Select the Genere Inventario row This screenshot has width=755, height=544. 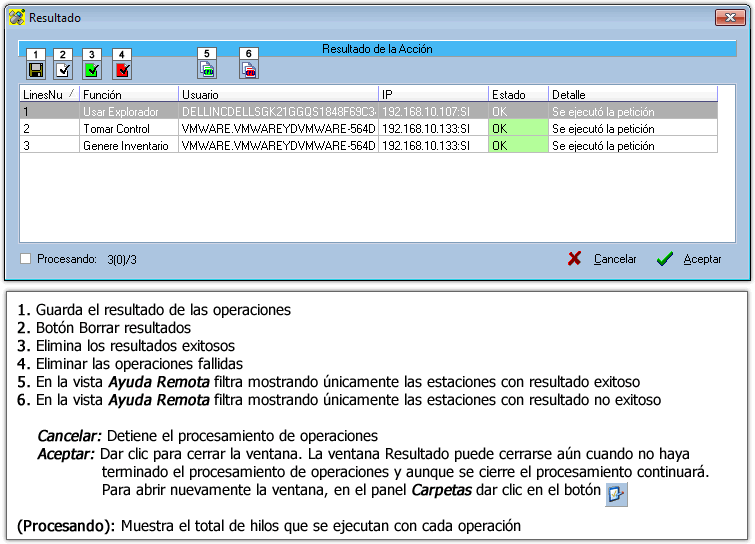[369, 145]
